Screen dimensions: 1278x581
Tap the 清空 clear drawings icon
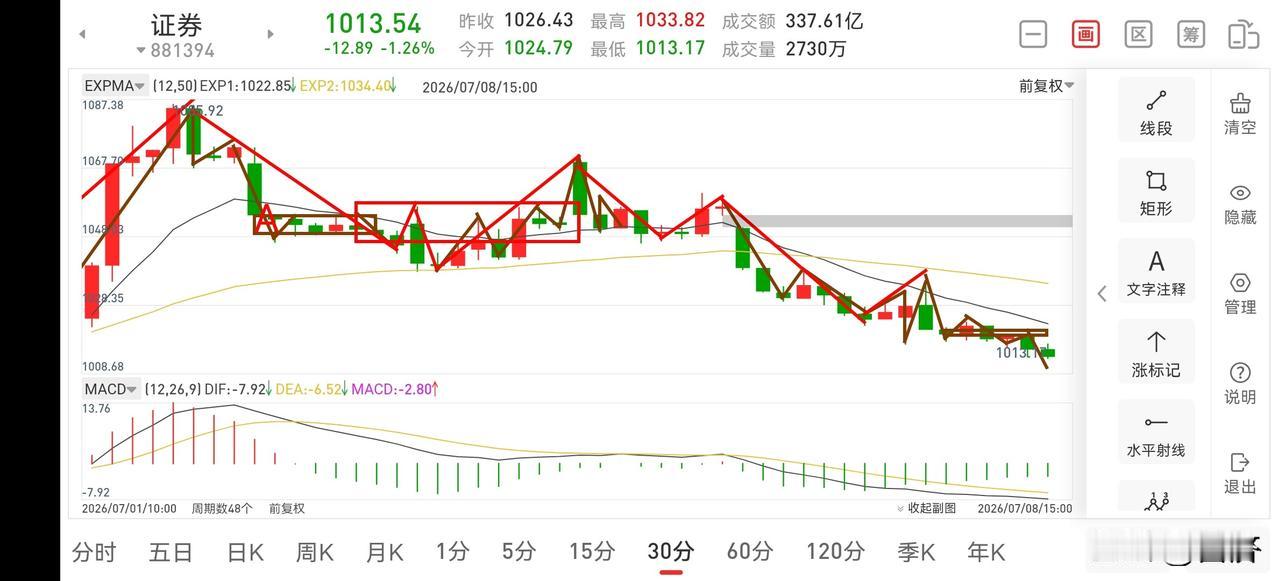click(1240, 113)
